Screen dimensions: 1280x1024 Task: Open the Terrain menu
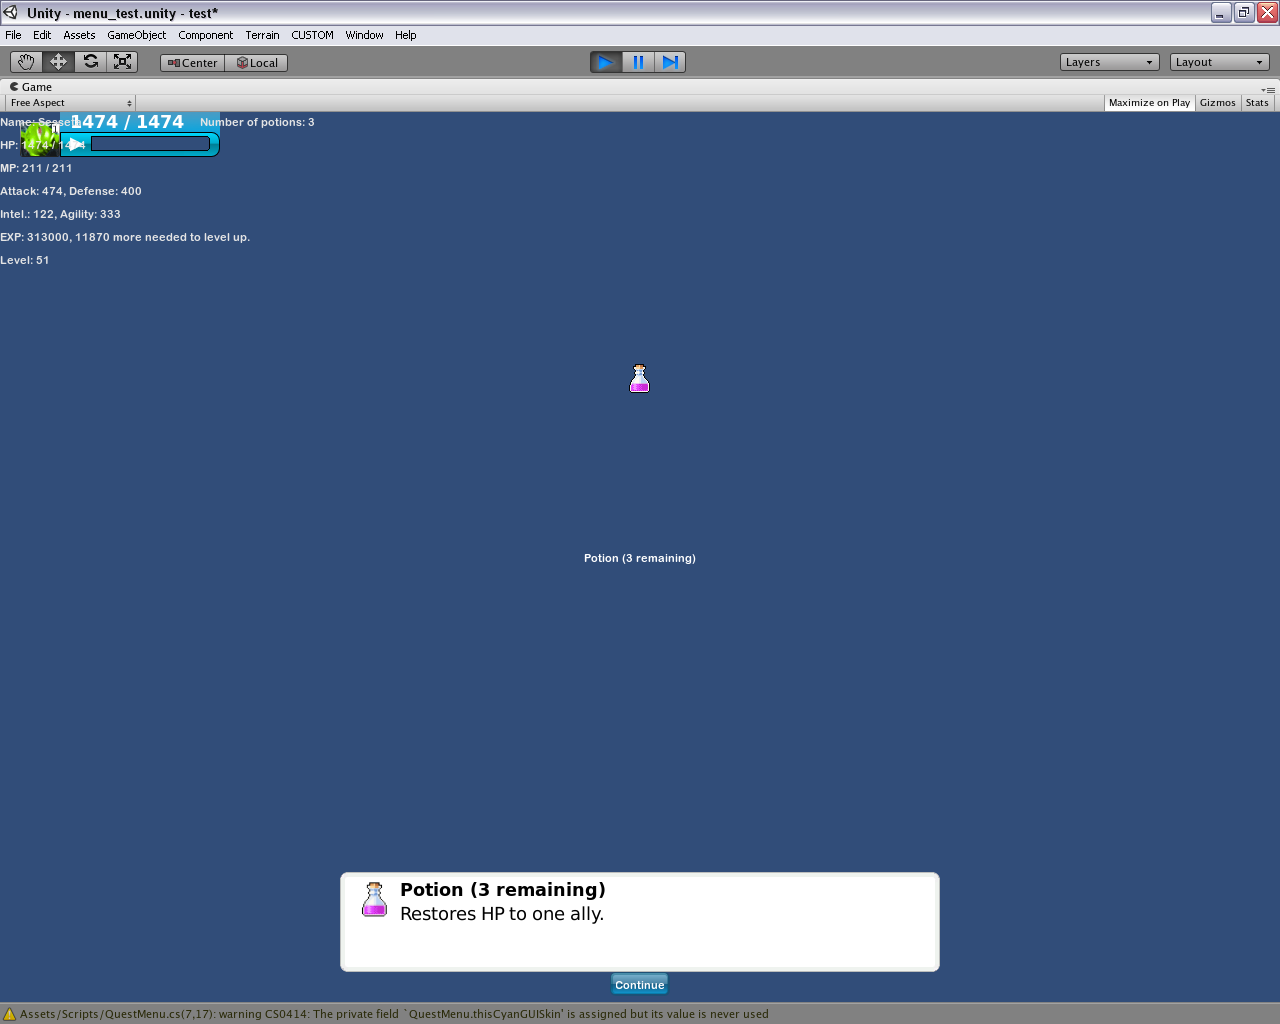tap(263, 35)
